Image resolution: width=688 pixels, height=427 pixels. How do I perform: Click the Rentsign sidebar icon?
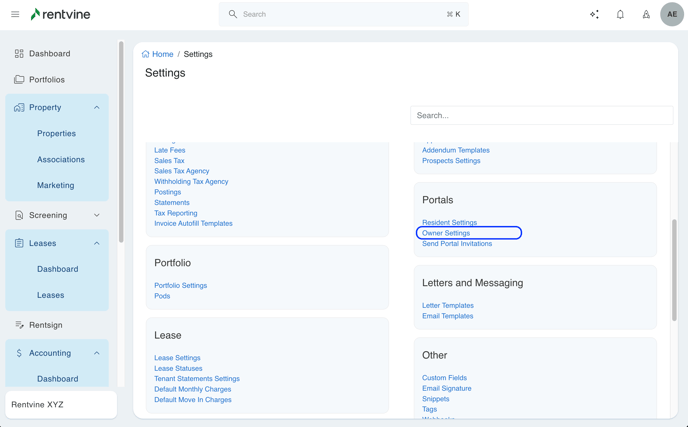pos(19,325)
